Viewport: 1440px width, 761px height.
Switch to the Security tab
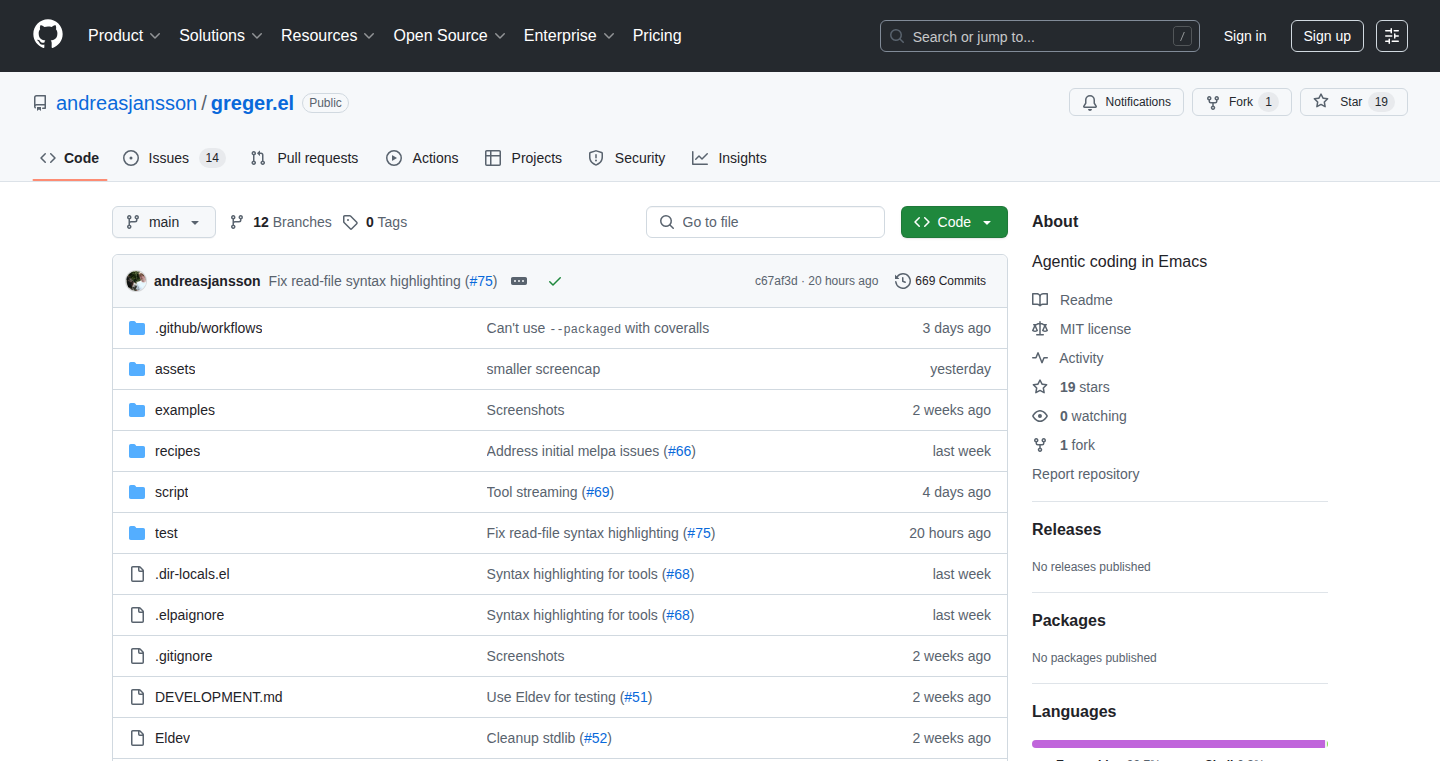click(627, 158)
